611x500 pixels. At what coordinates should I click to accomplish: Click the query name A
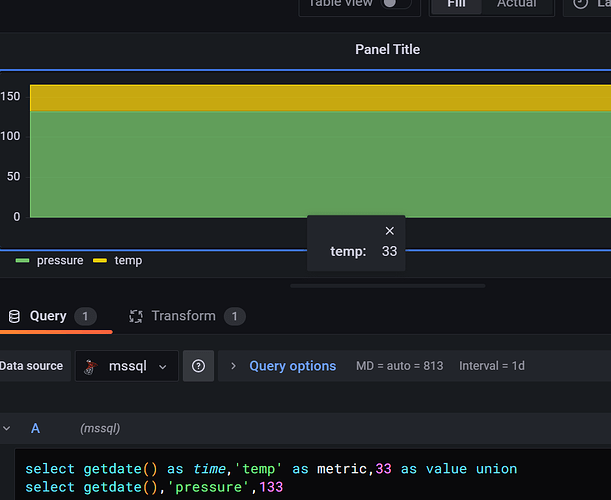tap(35, 428)
